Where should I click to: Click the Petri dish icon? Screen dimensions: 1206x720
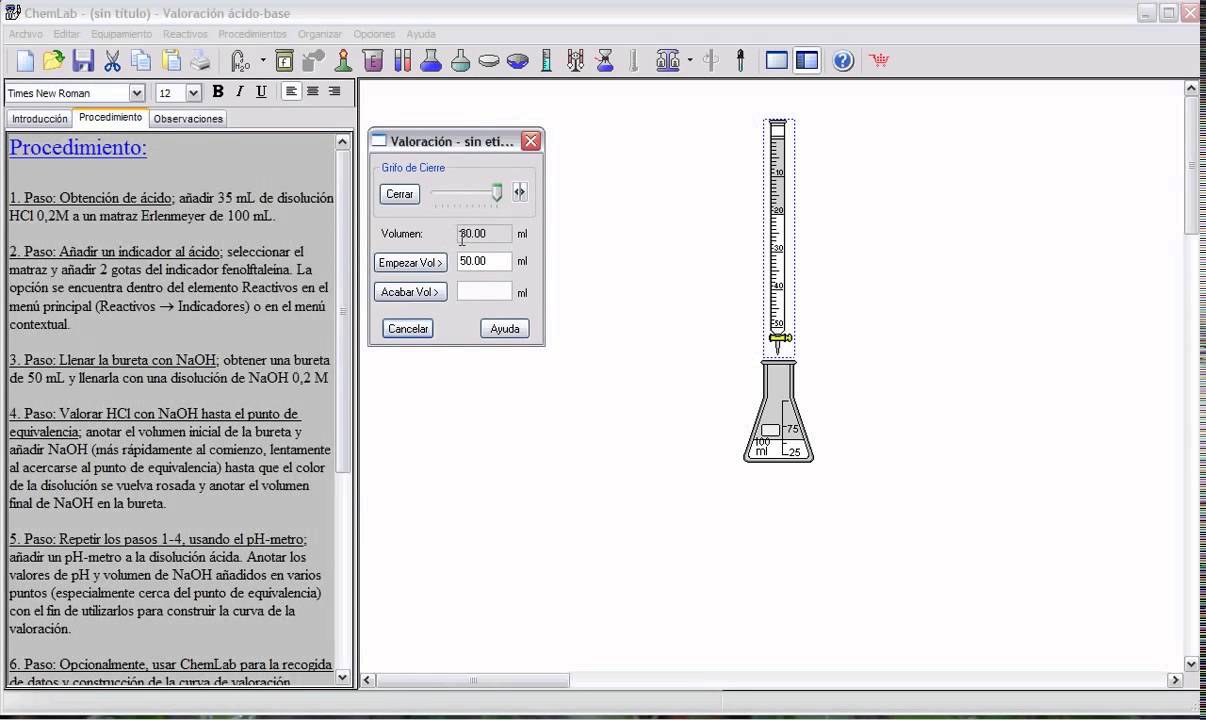click(489, 61)
